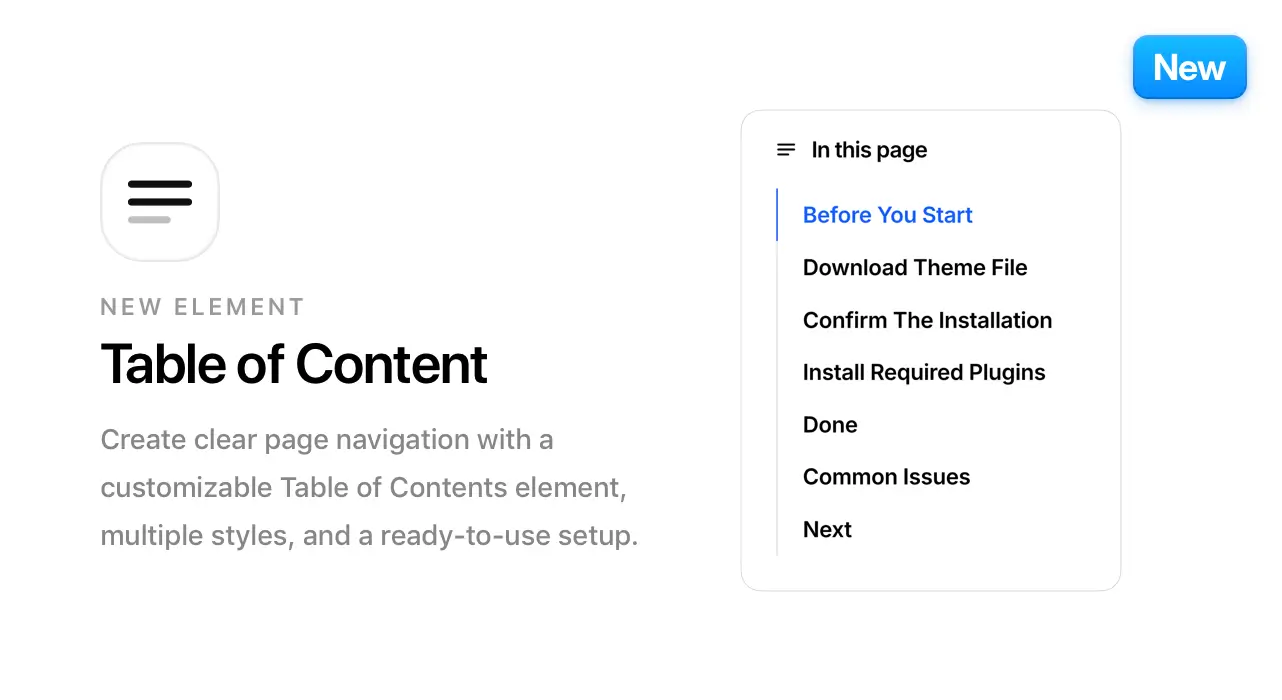Click the In this page heading
This screenshot has width=1282, height=700.
[x=869, y=150]
